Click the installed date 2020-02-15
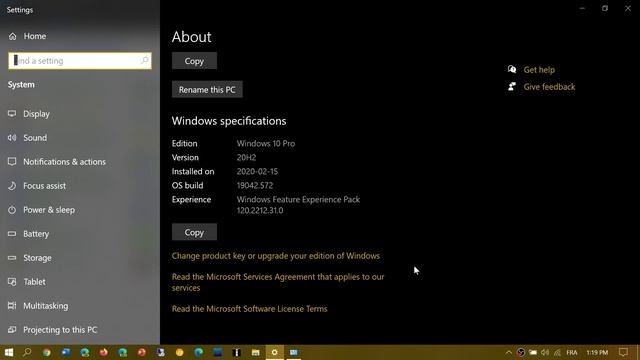This screenshot has width=640, height=360. [257, 171]
